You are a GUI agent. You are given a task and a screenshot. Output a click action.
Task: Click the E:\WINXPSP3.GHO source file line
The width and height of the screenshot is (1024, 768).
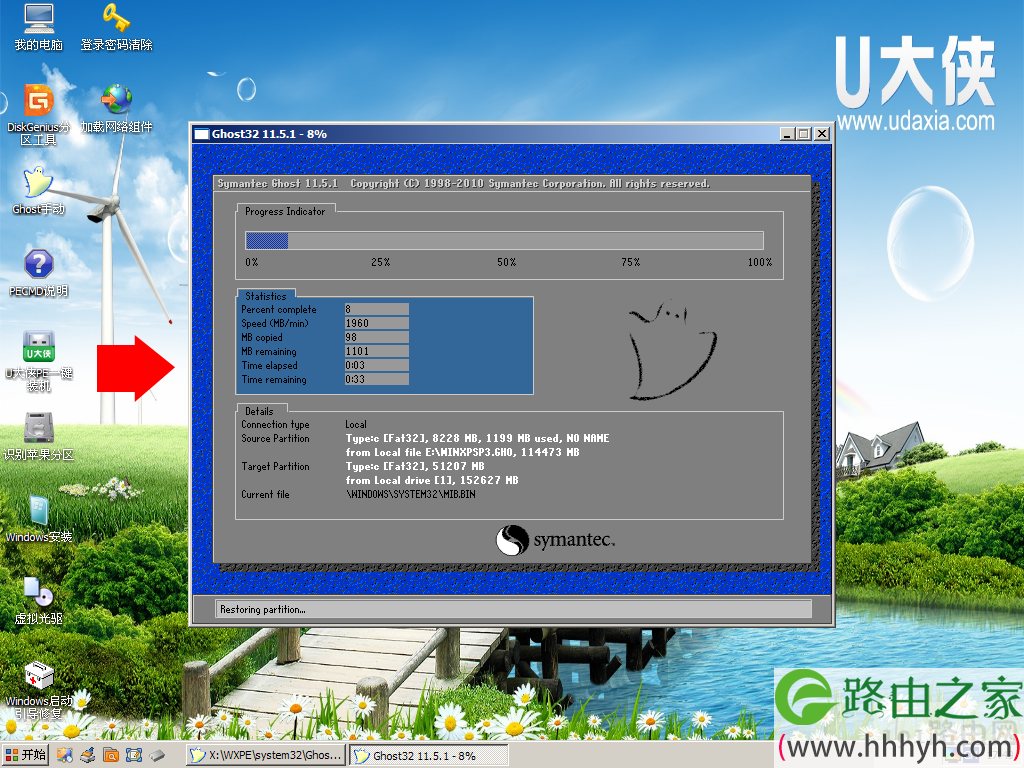tap(462, 452)
